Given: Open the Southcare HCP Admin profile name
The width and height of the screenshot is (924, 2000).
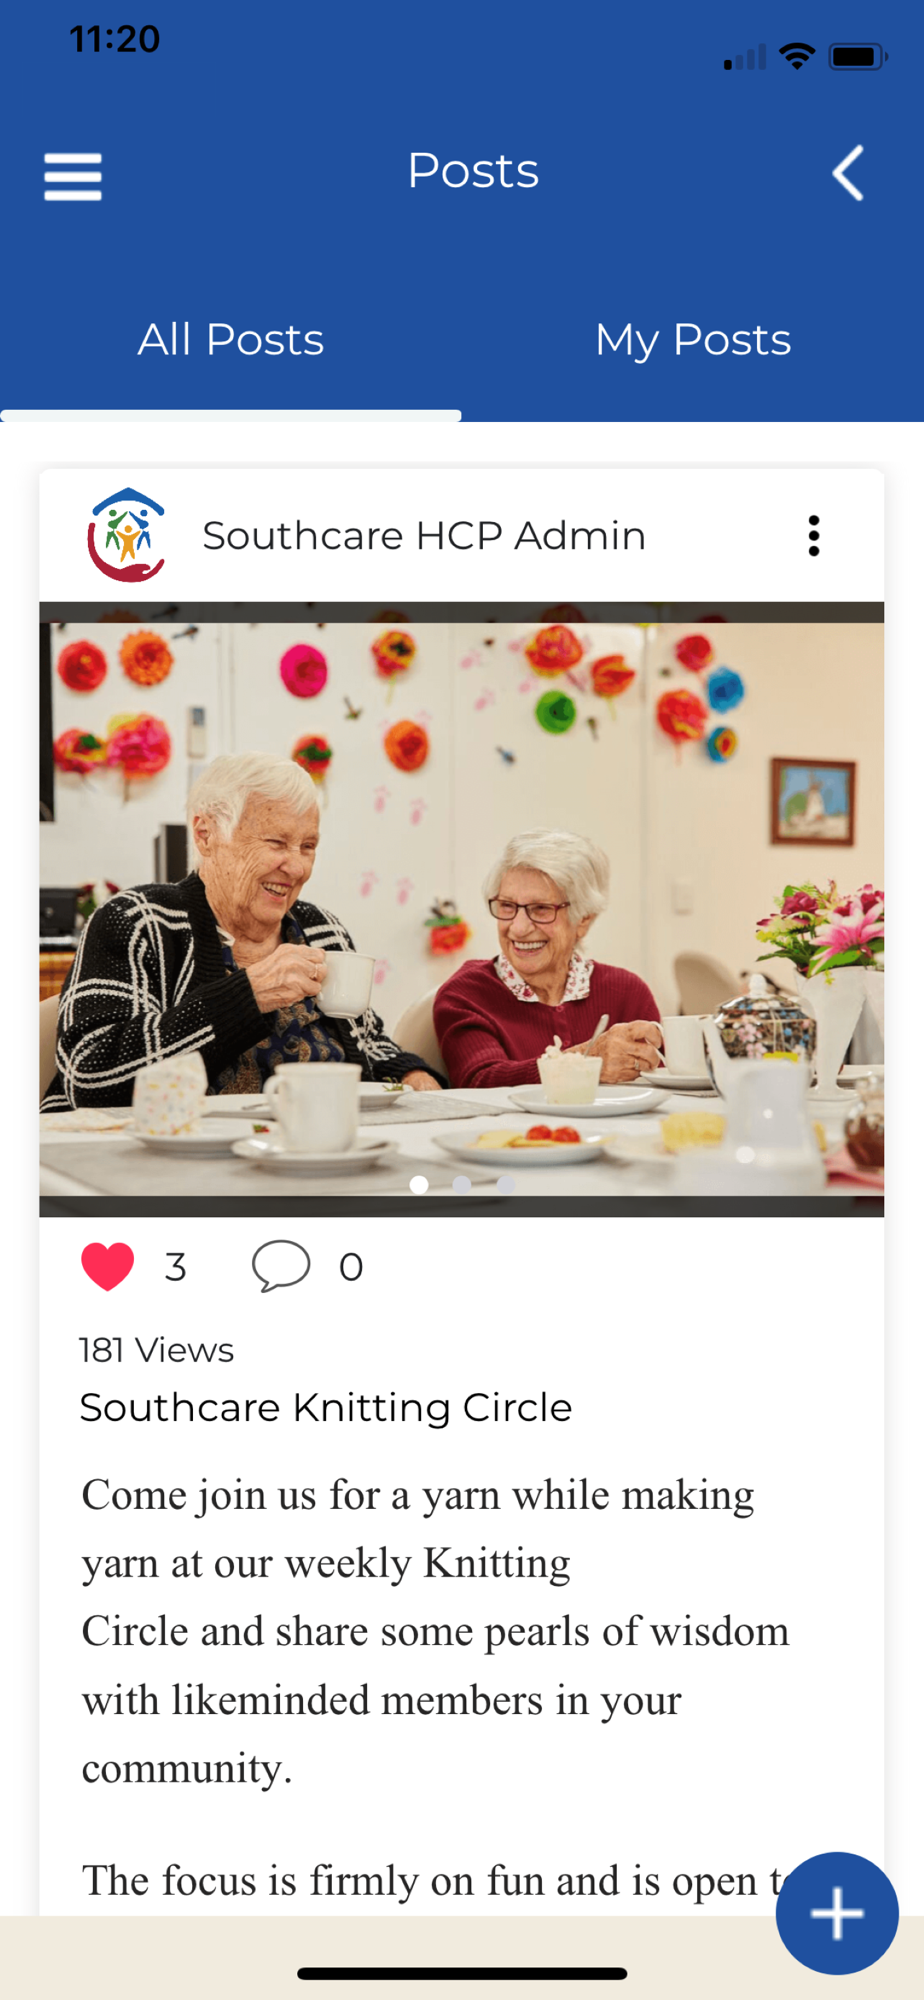Looking at the screenshot, I should pos(424,536).
